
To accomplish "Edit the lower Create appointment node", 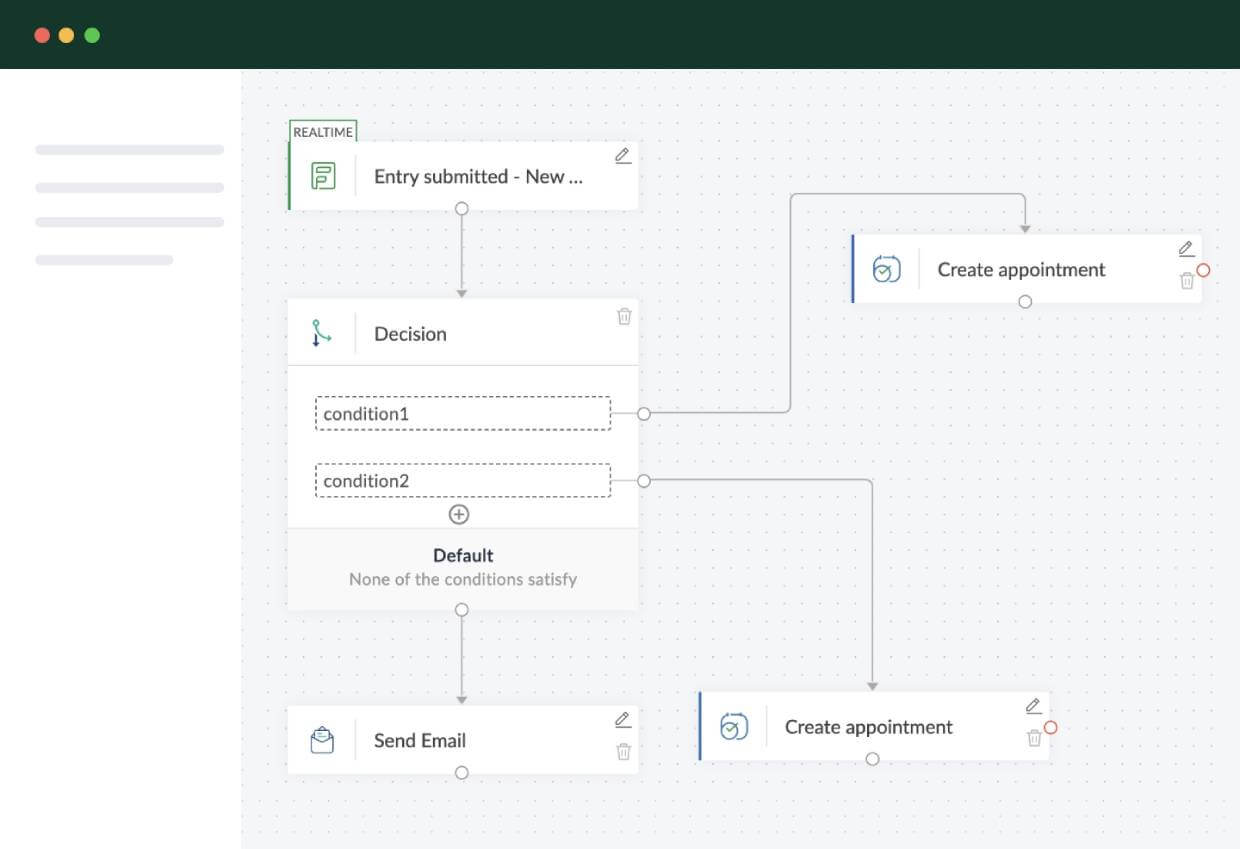I will click(x=1034, y=706).
